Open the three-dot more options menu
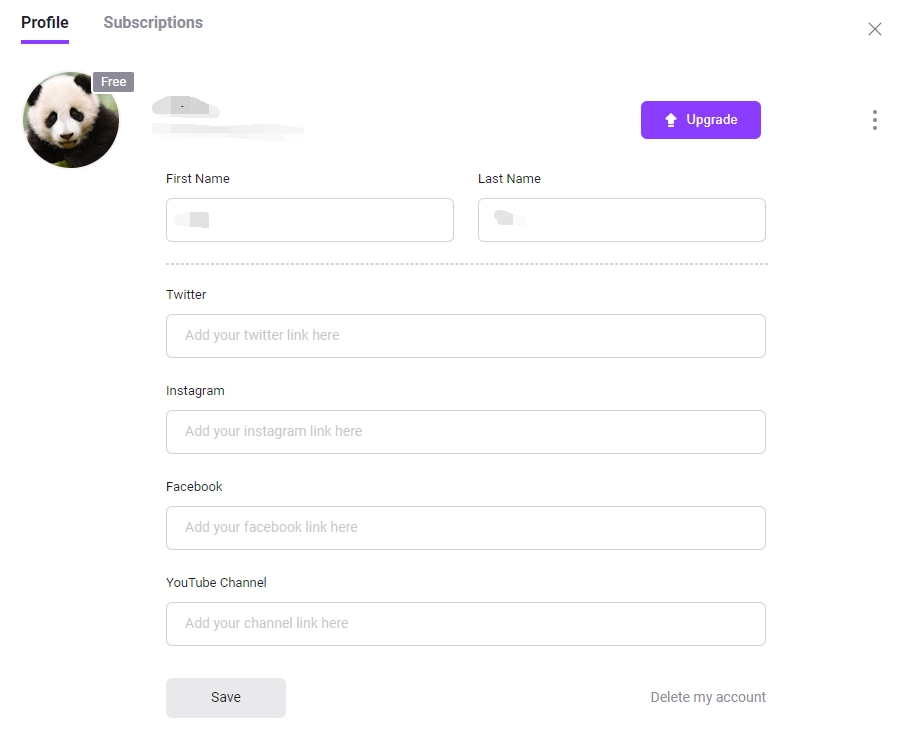The height and width of the screenshot is (736, 911). point(875,120)
